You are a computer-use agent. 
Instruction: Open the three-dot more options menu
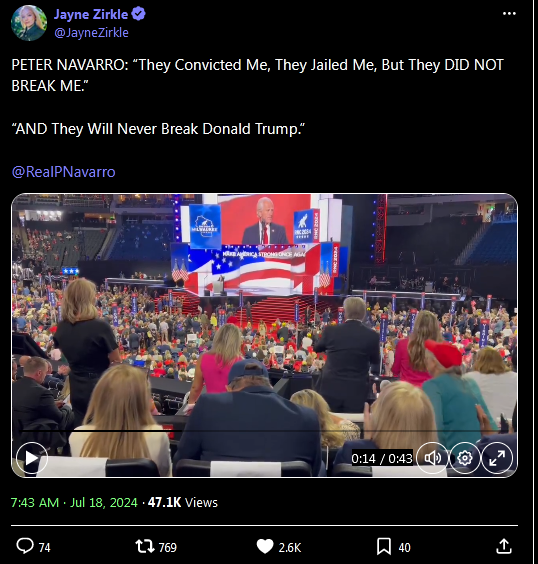pos(509,14)
